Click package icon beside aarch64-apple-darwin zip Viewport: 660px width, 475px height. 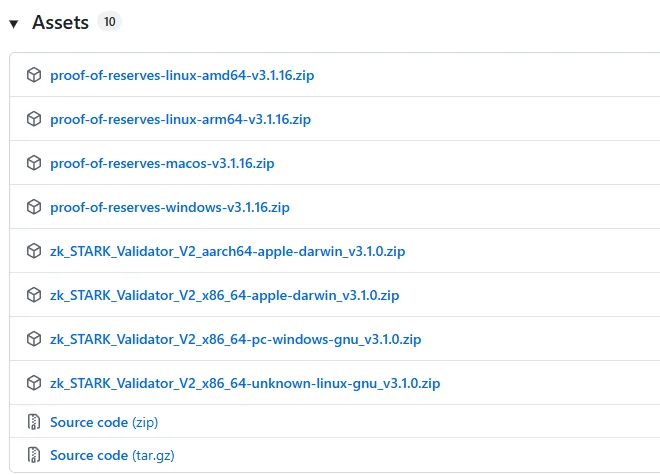coord(34,251)
